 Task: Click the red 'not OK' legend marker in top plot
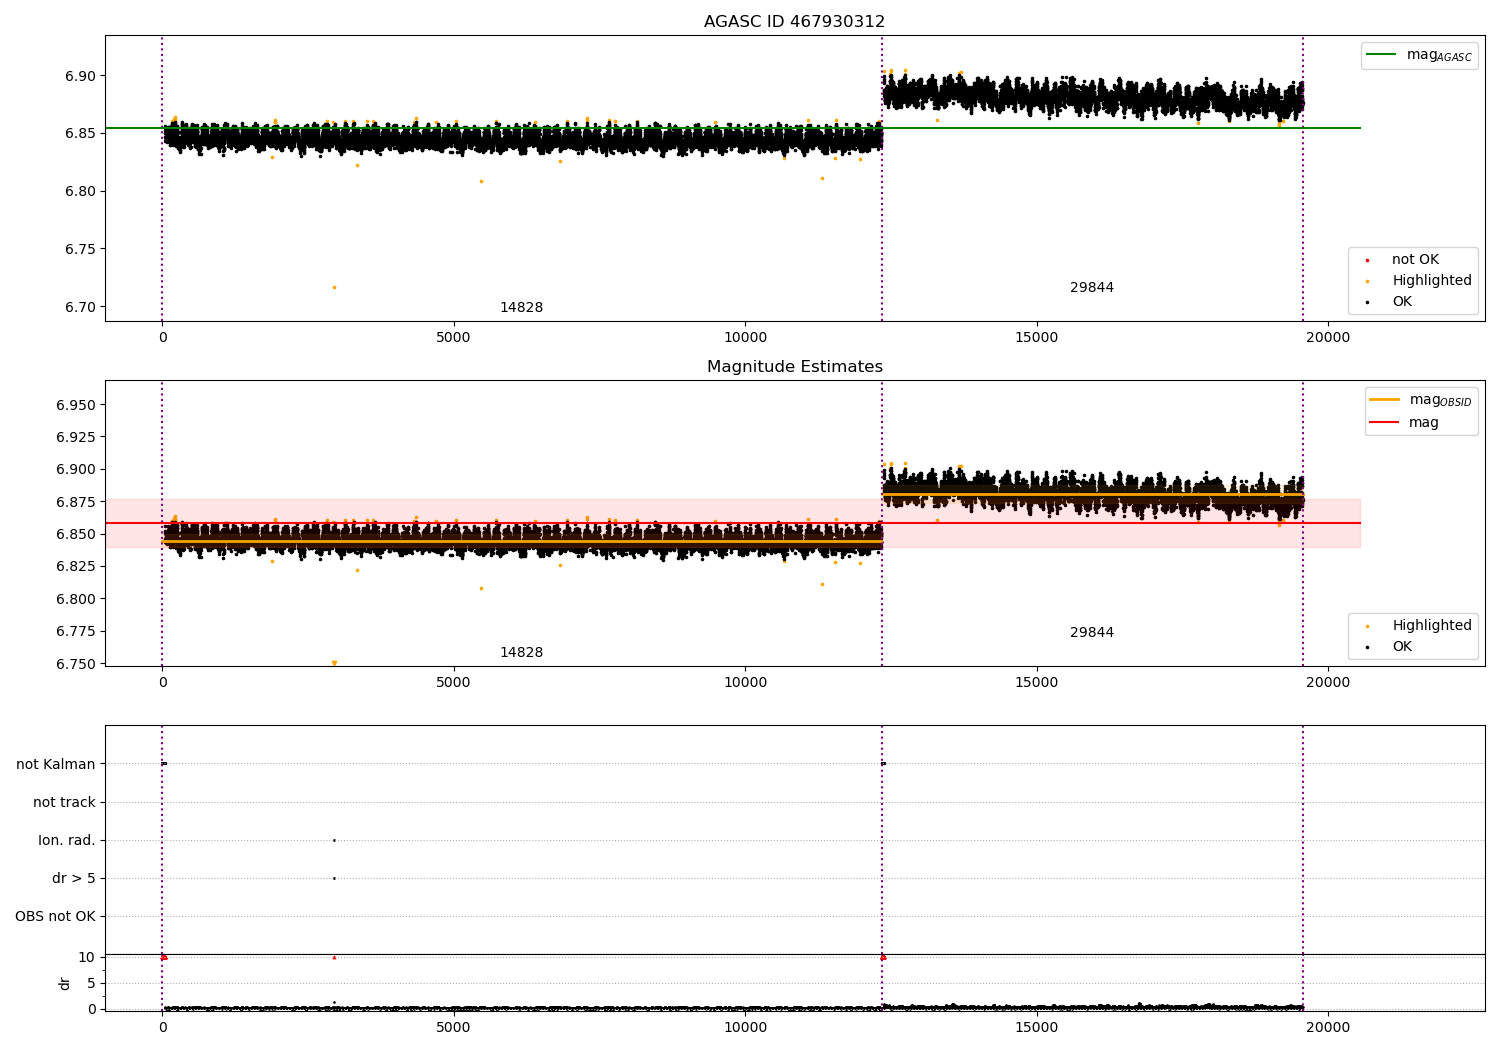[1367, 260]
